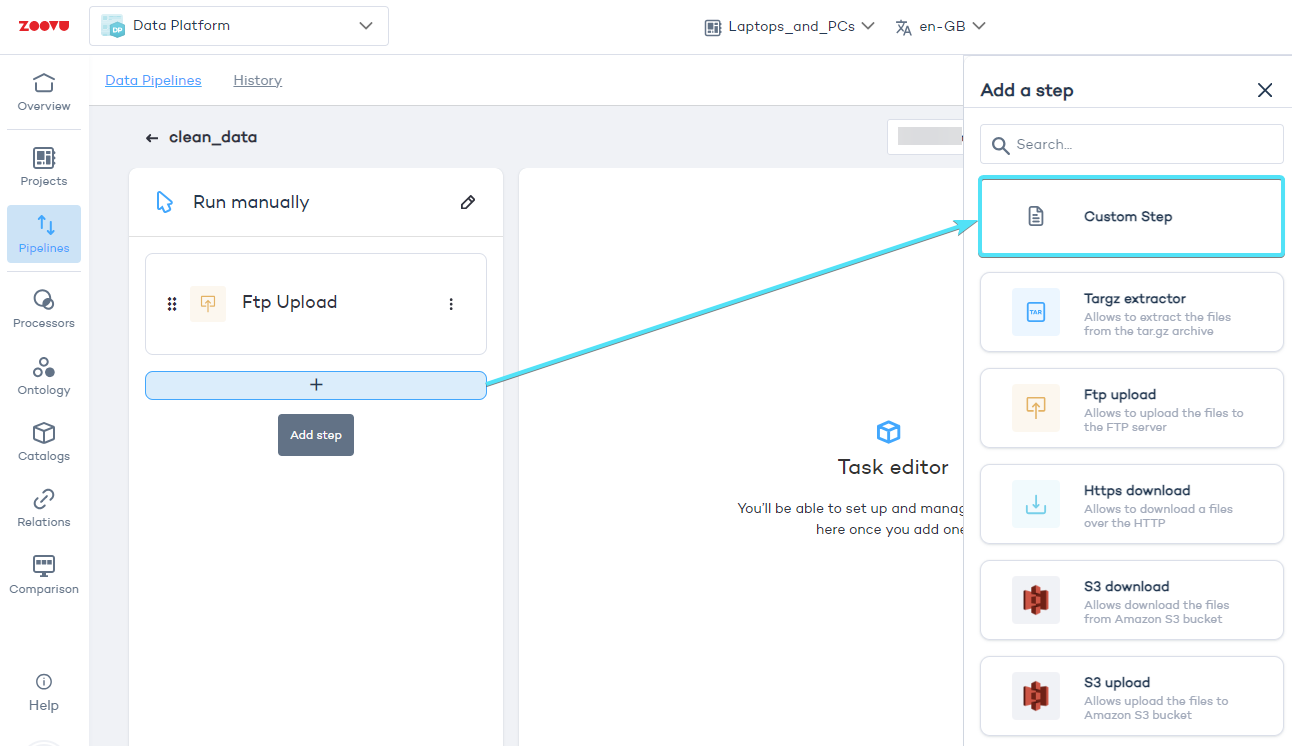Open the Catalogs section
The image size is (1292, 746).
pyautogui.click(x=44, y=442)
